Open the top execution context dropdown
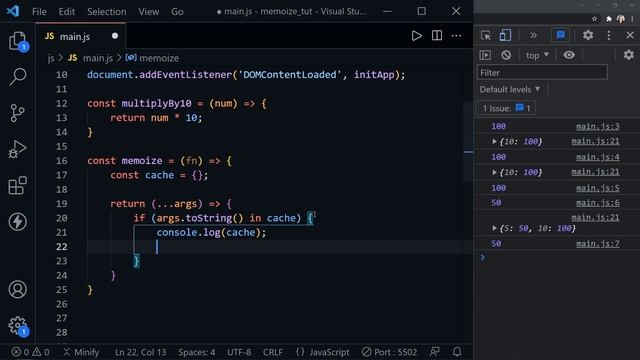The width and height of the screenshot is (640, 360). [x=537, y=55]
